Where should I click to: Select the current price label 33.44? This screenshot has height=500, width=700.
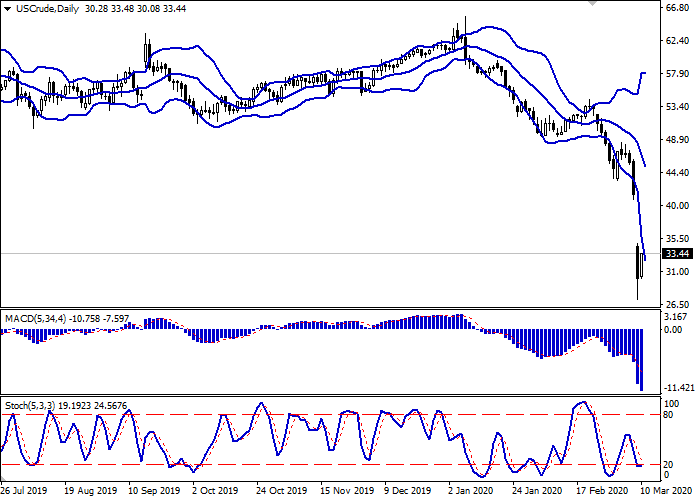678,254
